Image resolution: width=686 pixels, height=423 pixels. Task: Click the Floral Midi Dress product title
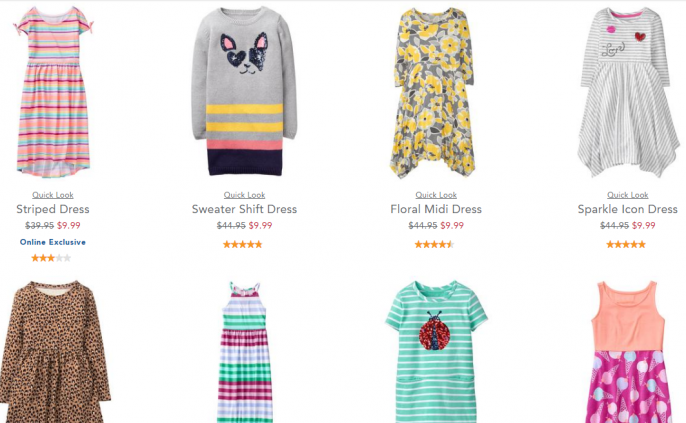tap(436, 209)
